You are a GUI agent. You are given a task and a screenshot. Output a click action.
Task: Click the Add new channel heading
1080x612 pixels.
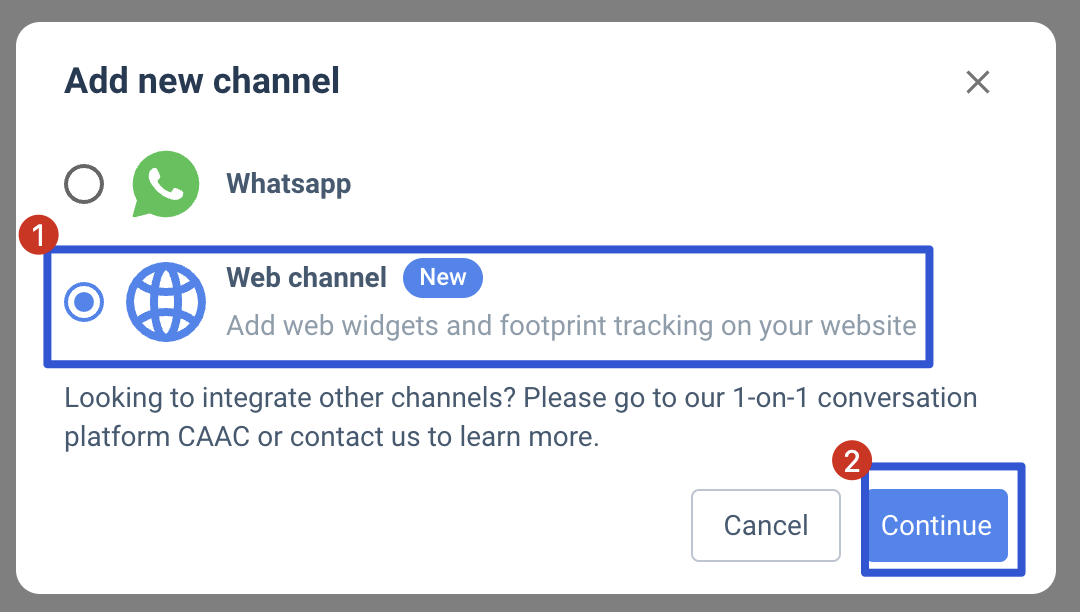click(202, 81)
